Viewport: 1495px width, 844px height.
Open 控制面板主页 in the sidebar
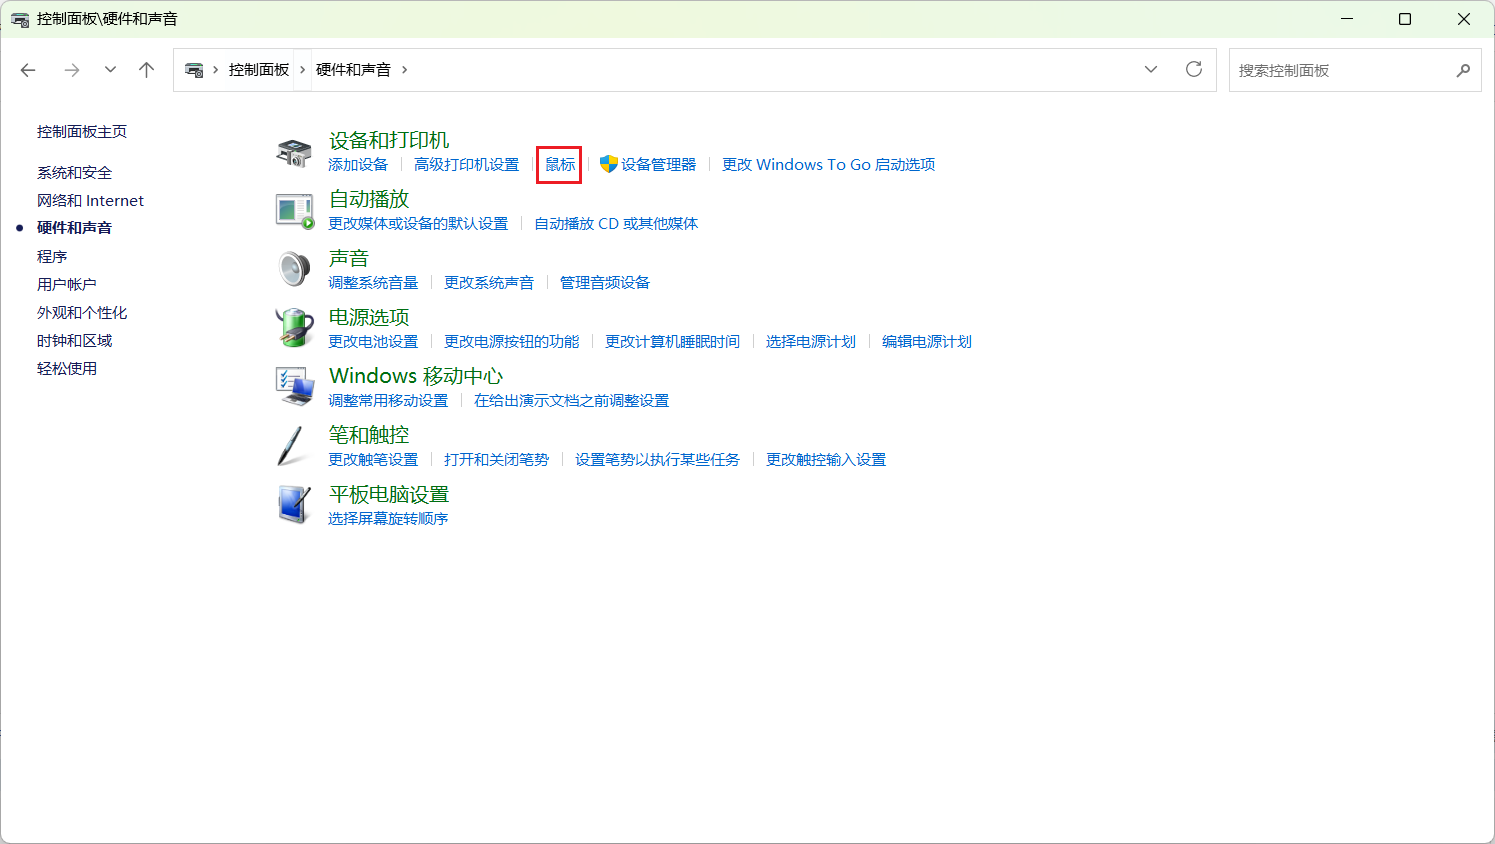(82, 132)
